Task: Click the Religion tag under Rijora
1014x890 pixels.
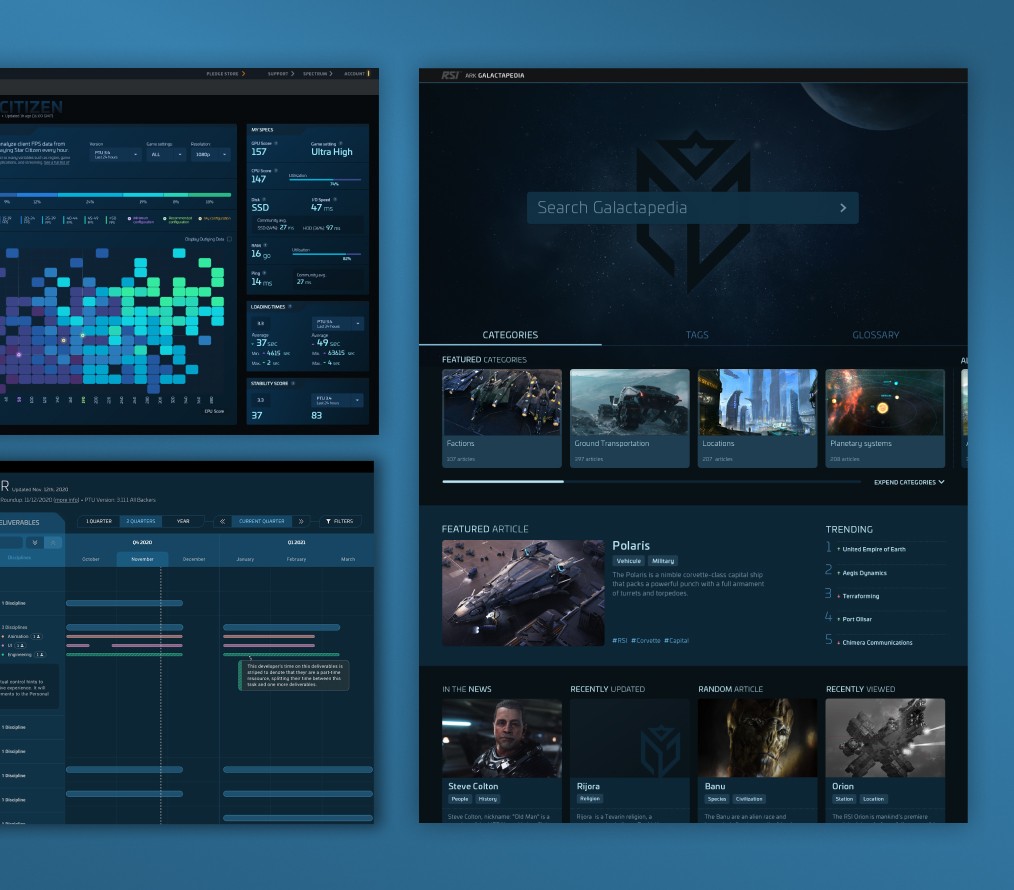Action: coord(590,799)
